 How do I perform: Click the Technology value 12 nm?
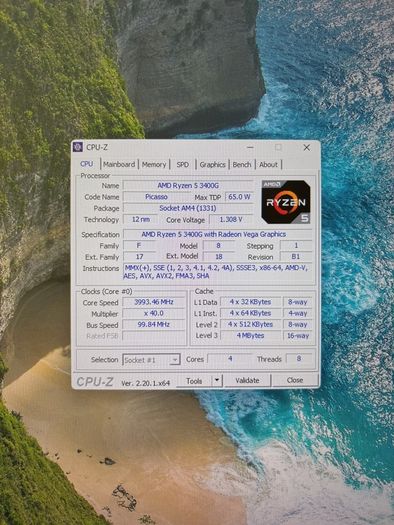[x=141, y=219]
